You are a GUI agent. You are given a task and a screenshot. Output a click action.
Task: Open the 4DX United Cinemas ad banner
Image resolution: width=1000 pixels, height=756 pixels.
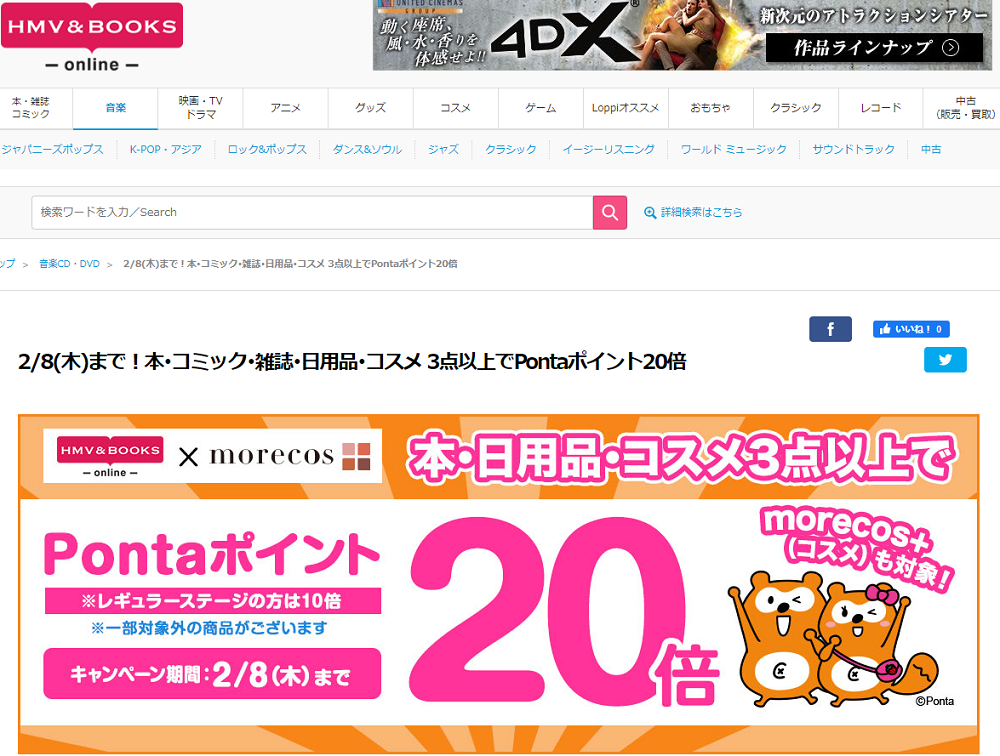click(x=682, y=35)
